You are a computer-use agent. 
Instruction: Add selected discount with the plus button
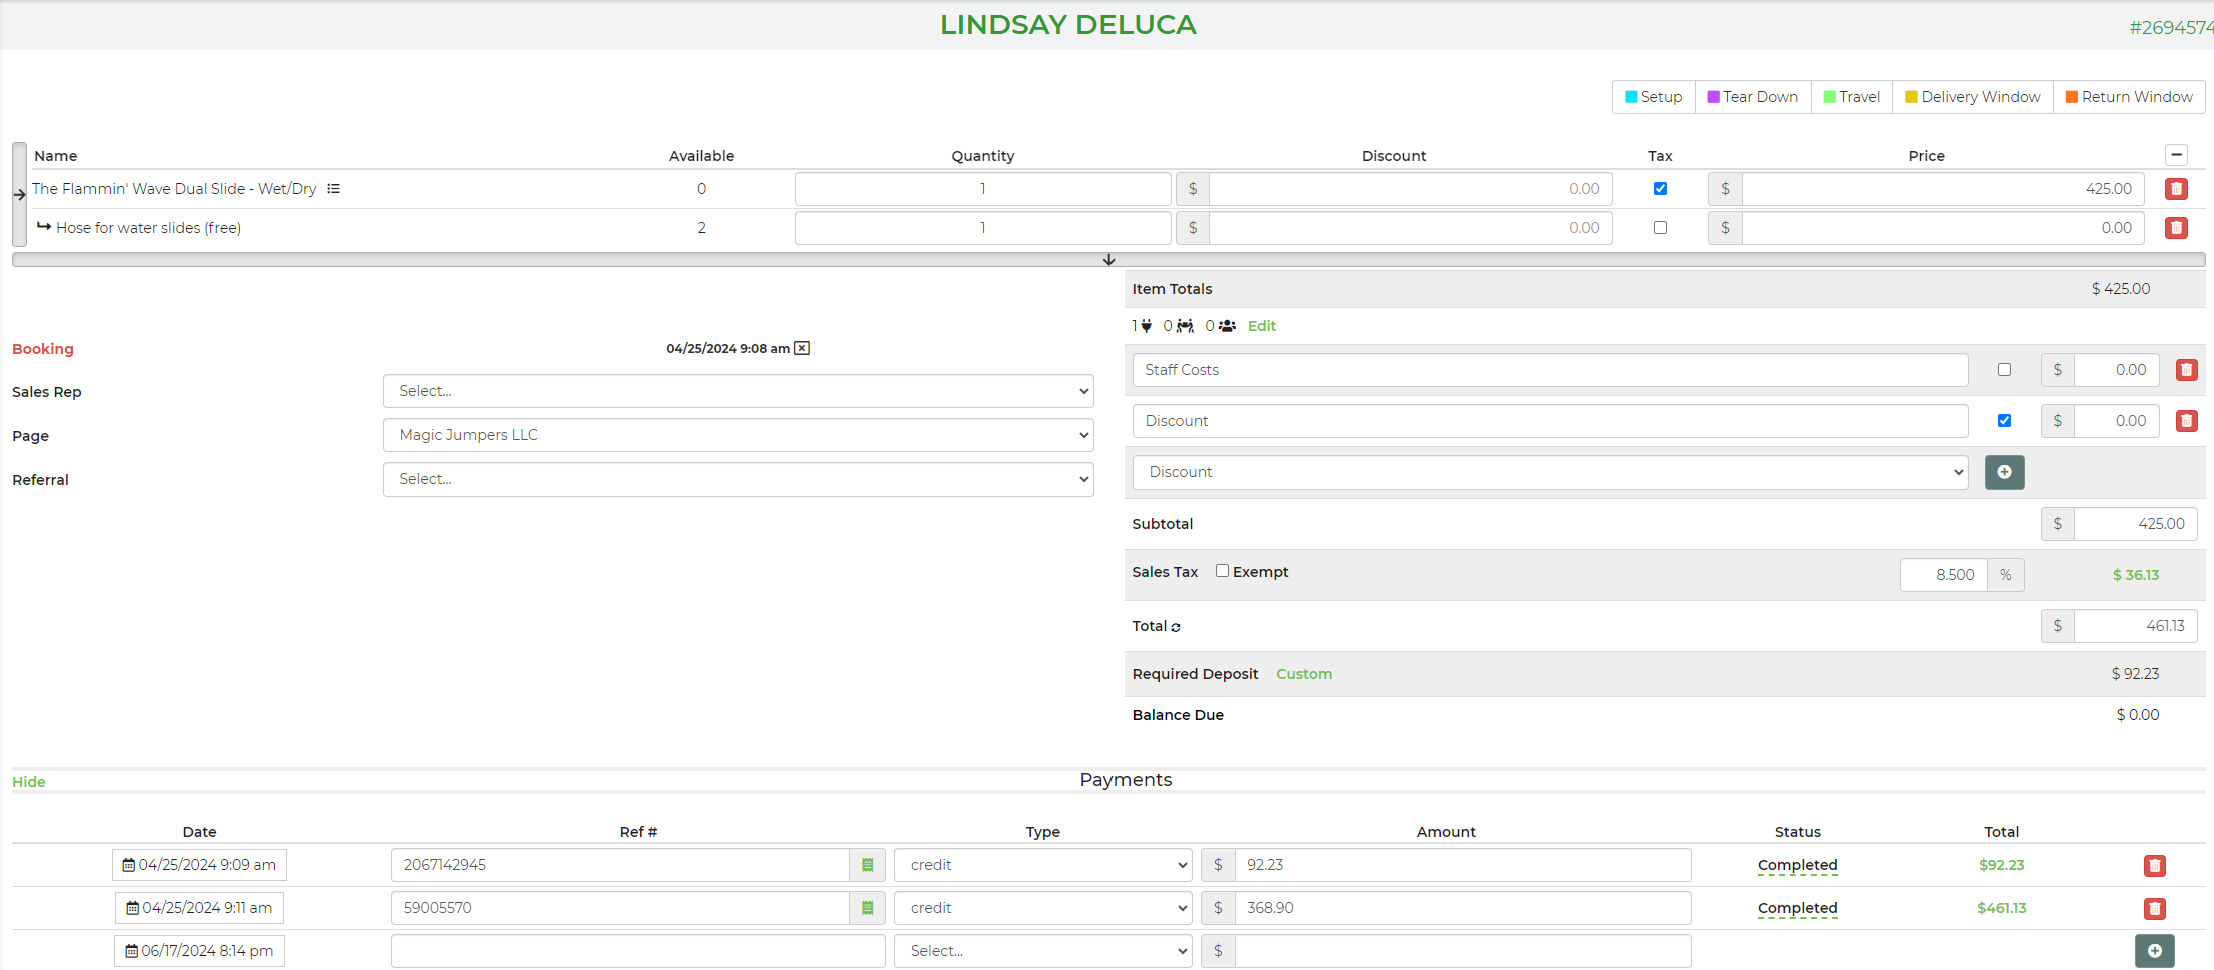coord(2004,472)
